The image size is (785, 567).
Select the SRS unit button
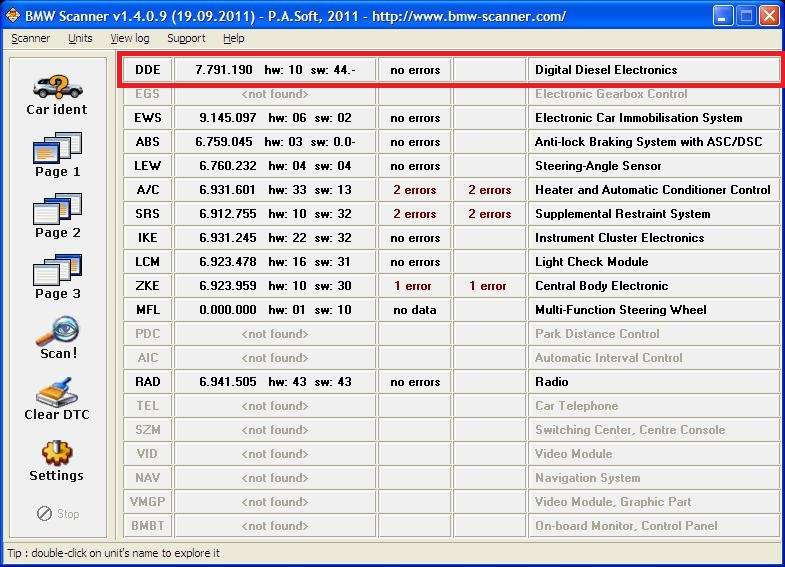click(148, 214)
